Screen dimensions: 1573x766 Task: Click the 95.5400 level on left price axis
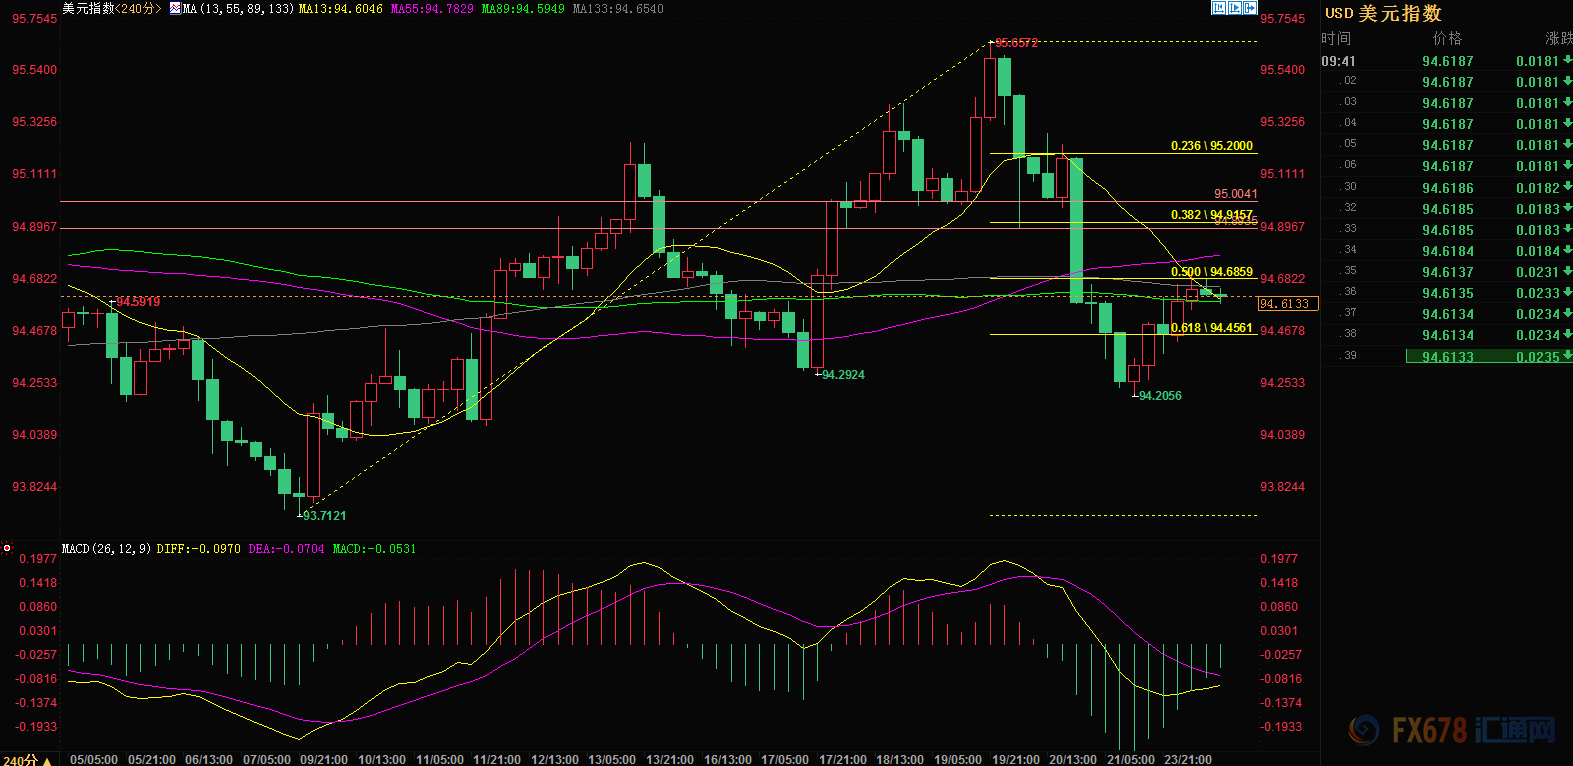[x=34, y=70]
